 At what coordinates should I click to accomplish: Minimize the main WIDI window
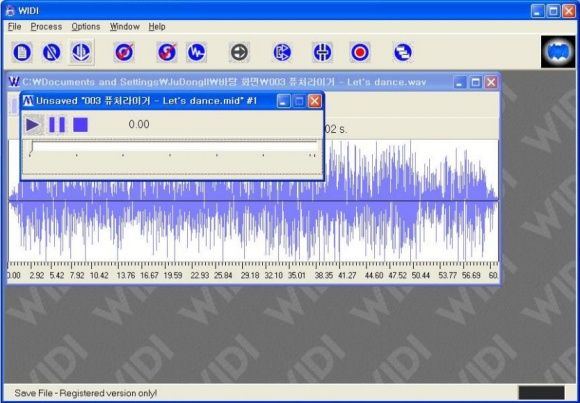click(x=537, y=11)
